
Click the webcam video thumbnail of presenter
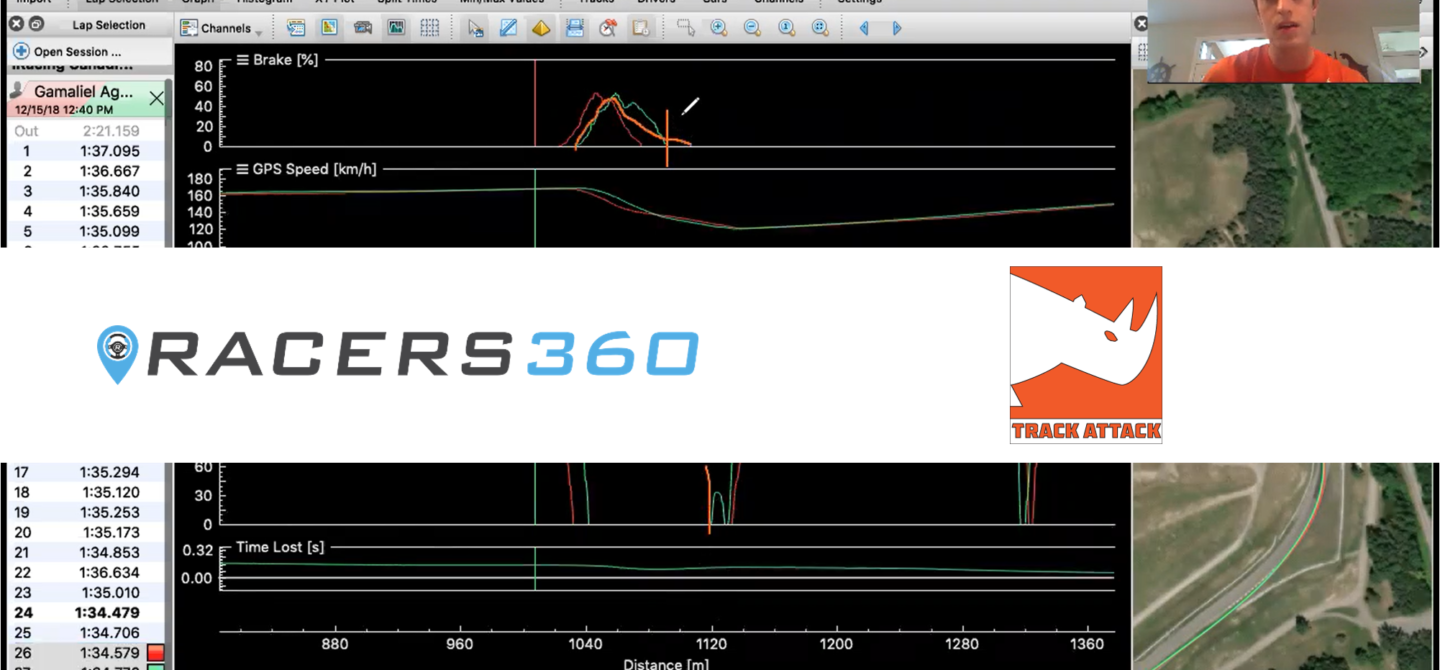(1283, 41)
